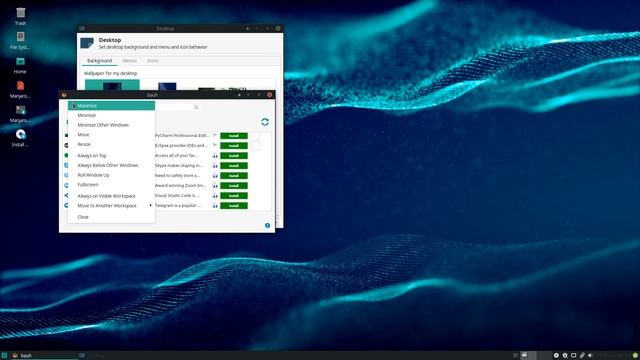This screenshot has width=640, height=360.
Task: Click the volume icon in system tray
Action: 590,356
